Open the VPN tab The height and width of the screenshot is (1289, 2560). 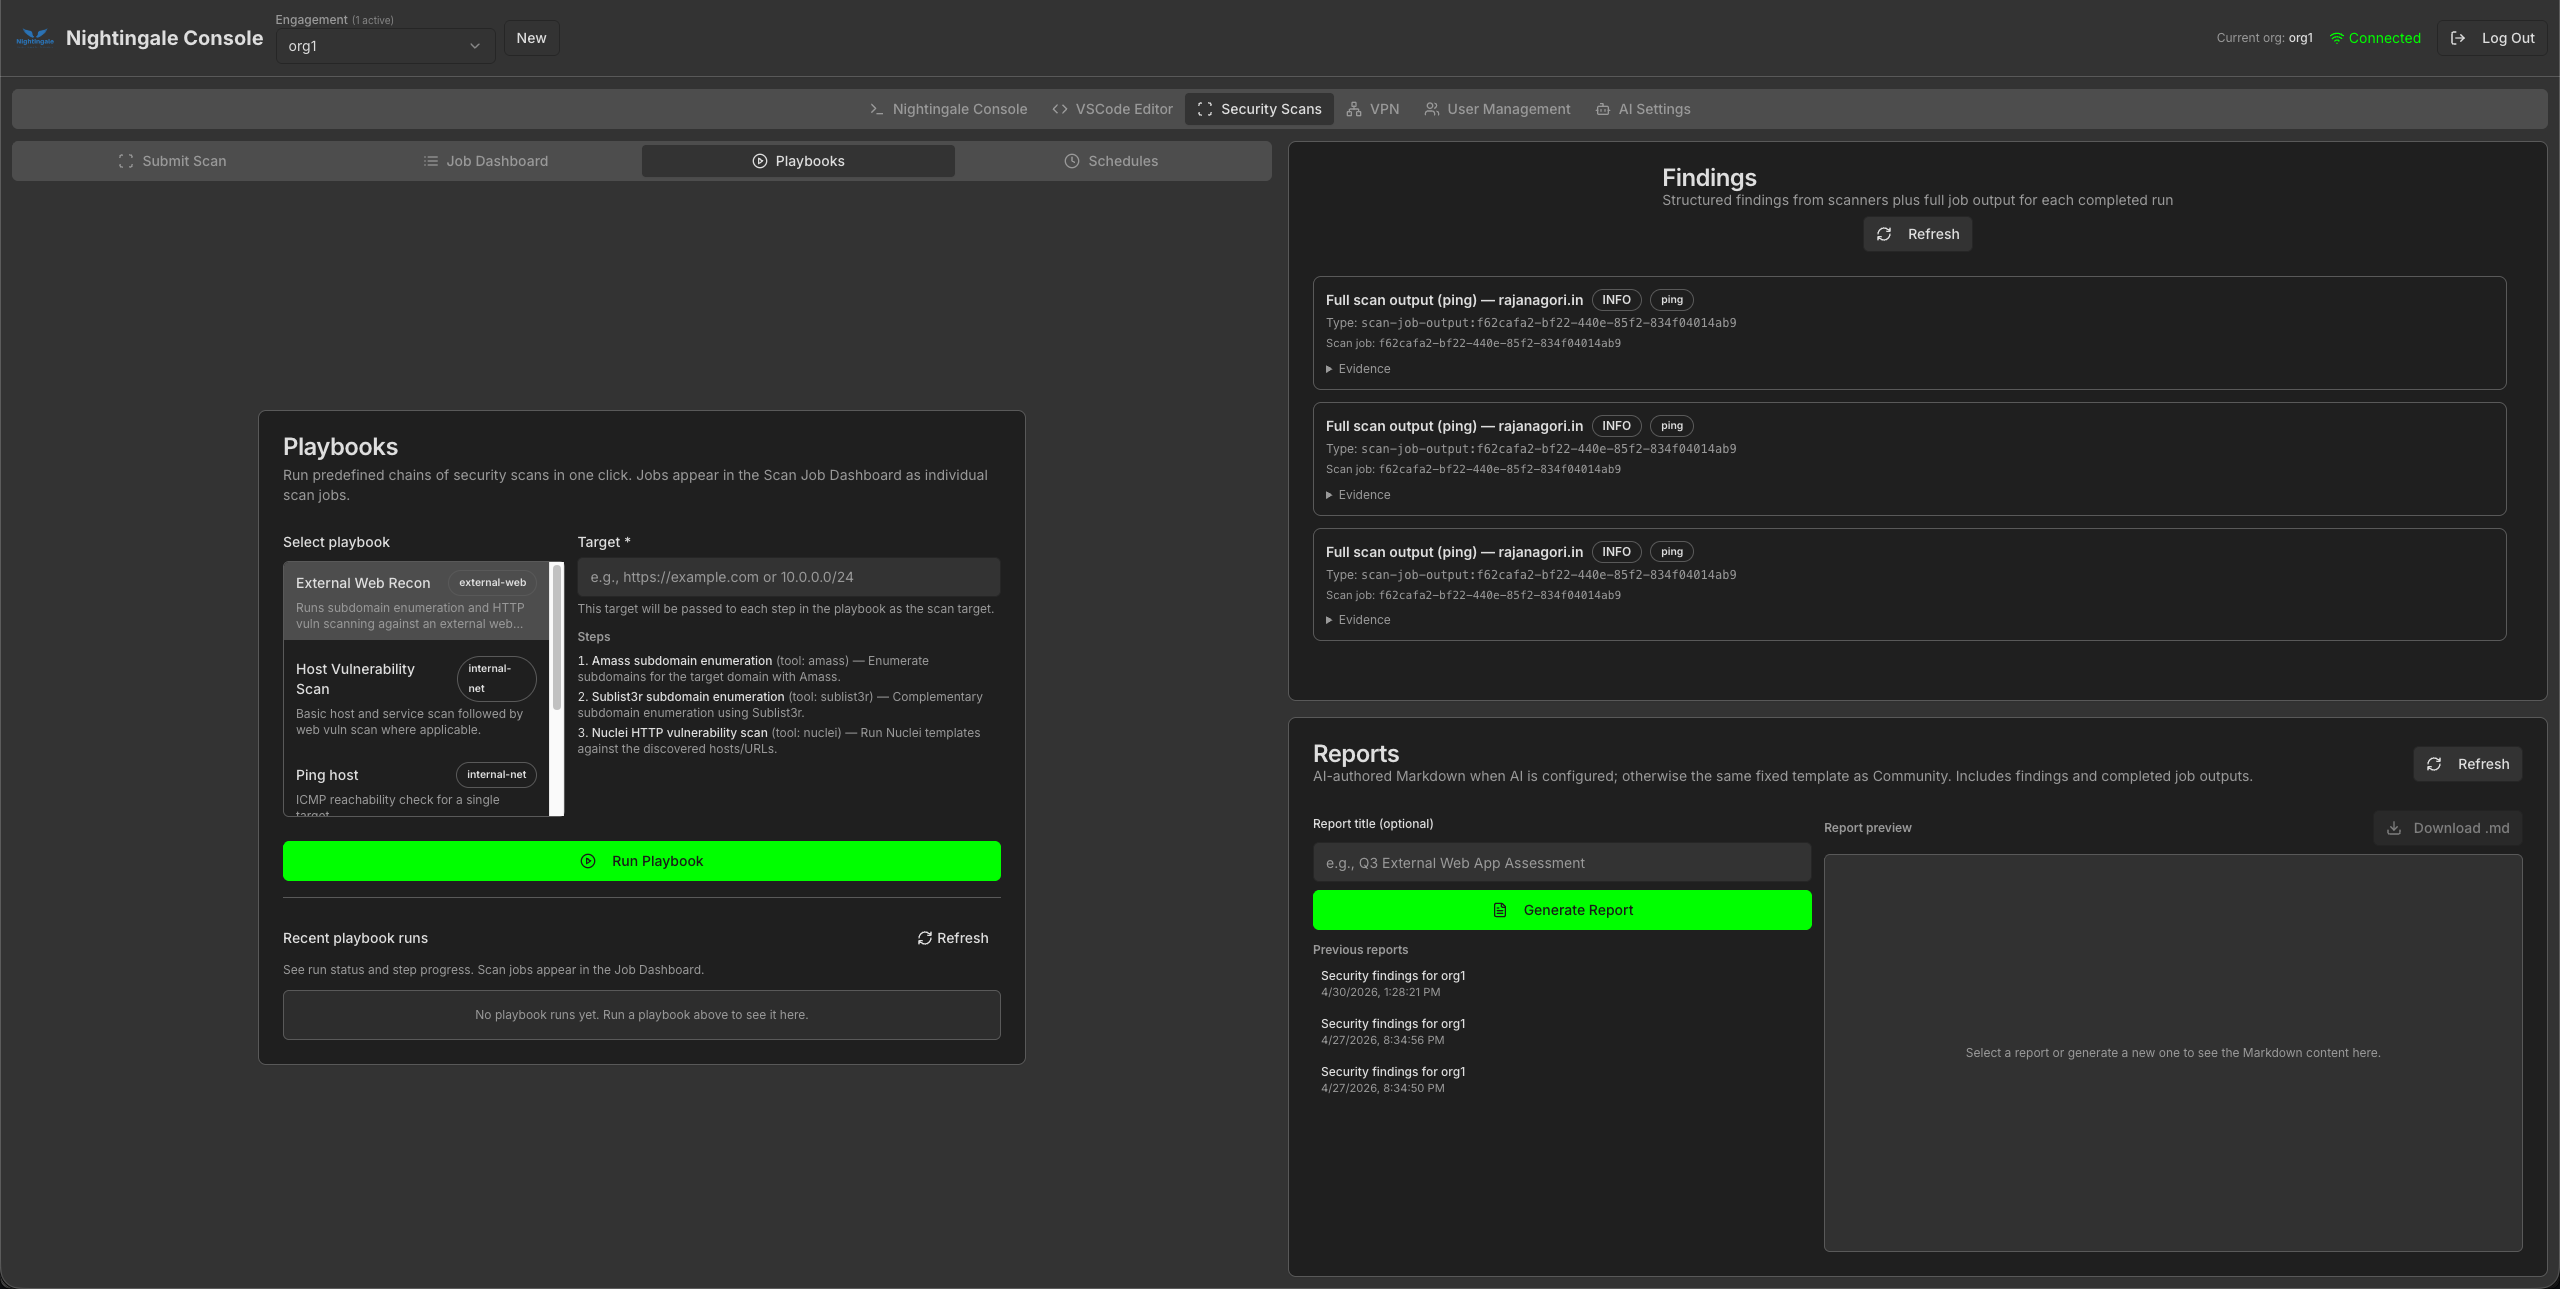[1373, 109]
